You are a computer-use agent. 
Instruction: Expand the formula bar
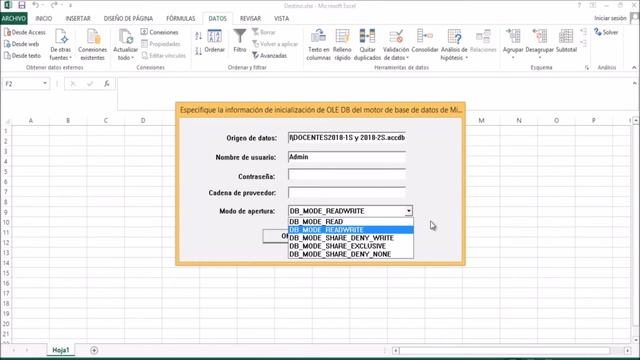(x=634, y=83)
